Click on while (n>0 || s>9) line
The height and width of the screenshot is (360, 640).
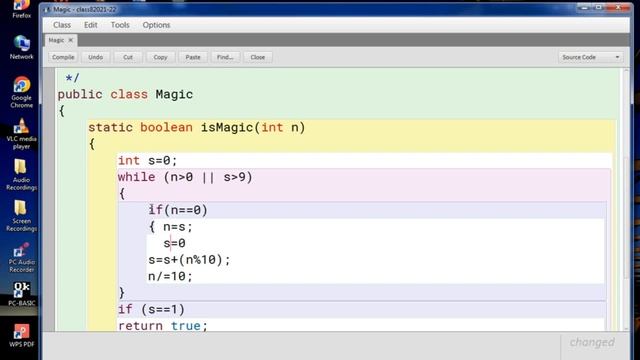click(x=185, y=177)
